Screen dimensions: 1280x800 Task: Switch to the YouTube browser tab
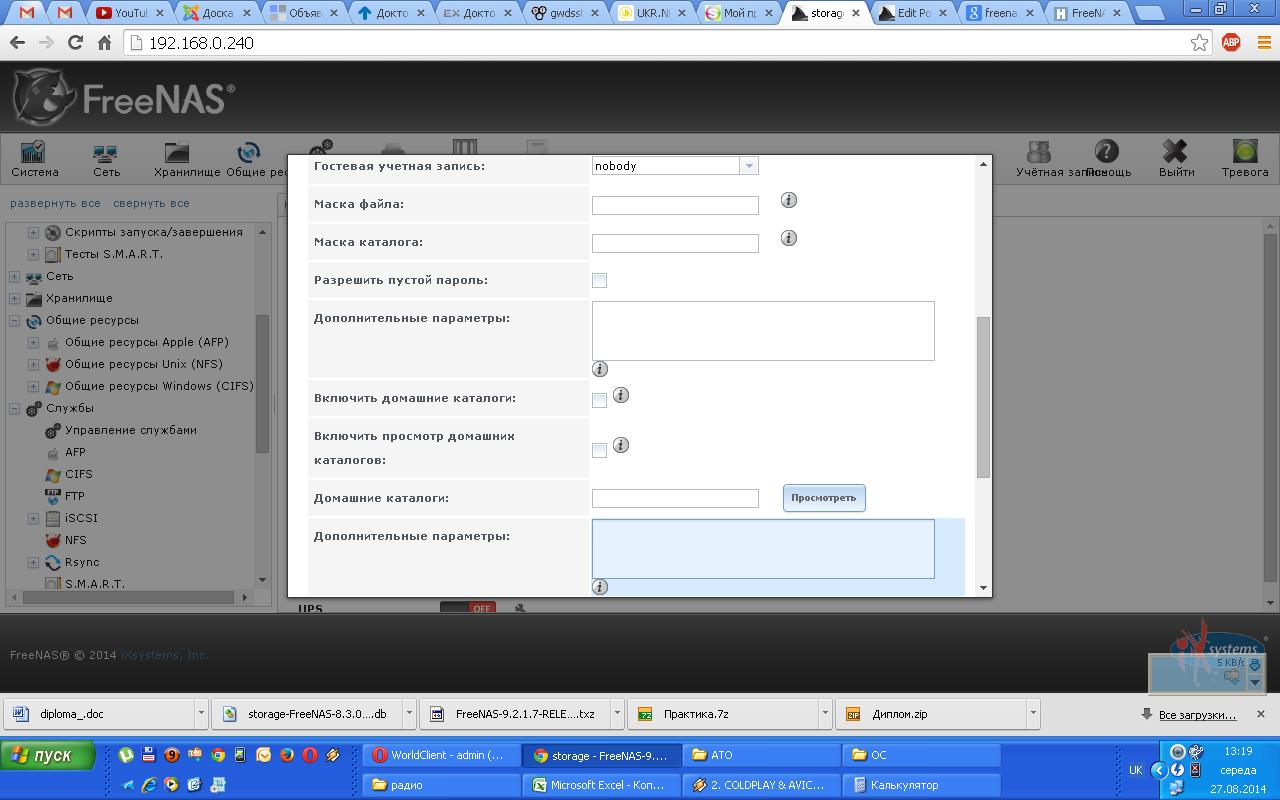coord(130,13)
